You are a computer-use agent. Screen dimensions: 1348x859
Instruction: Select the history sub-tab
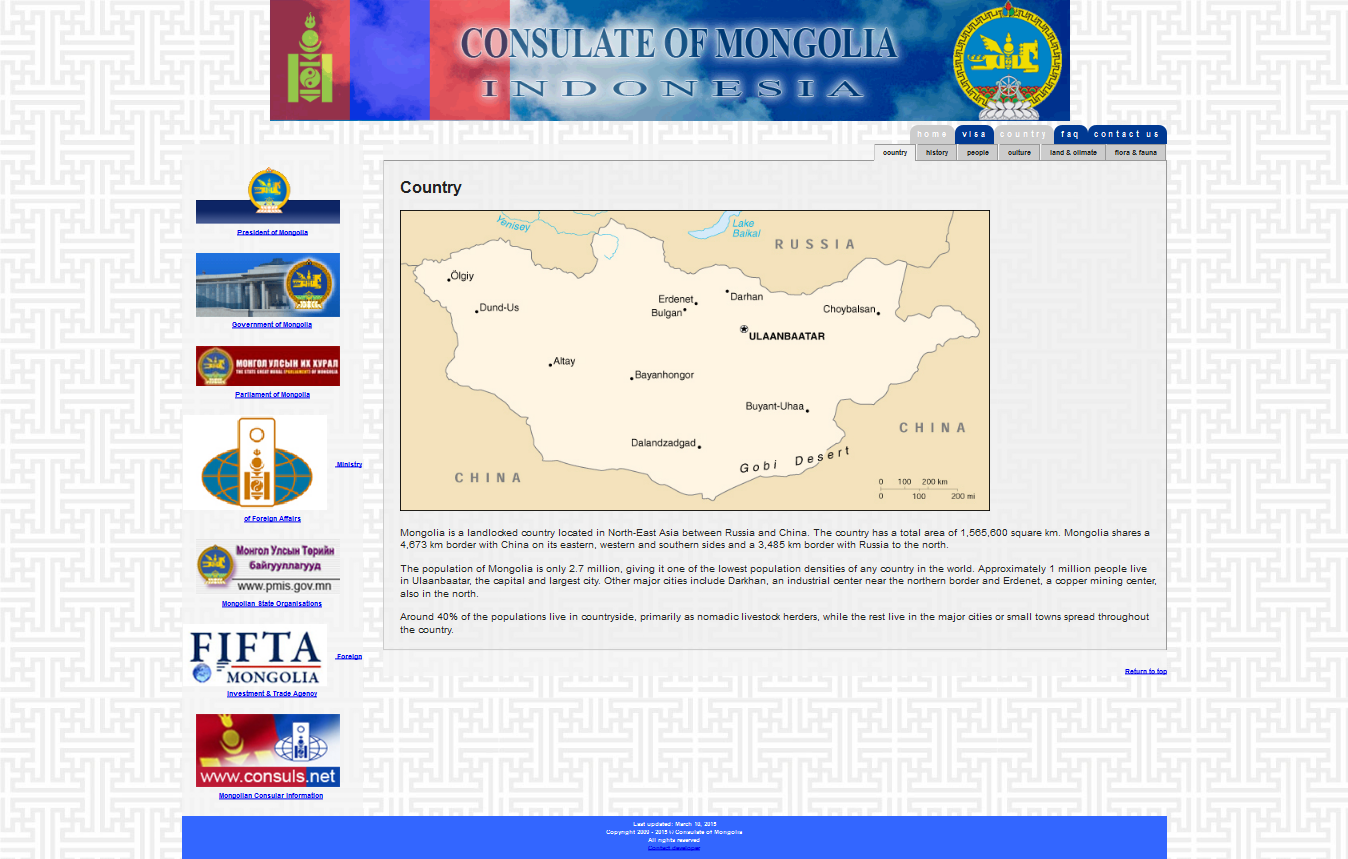(937, 153)
